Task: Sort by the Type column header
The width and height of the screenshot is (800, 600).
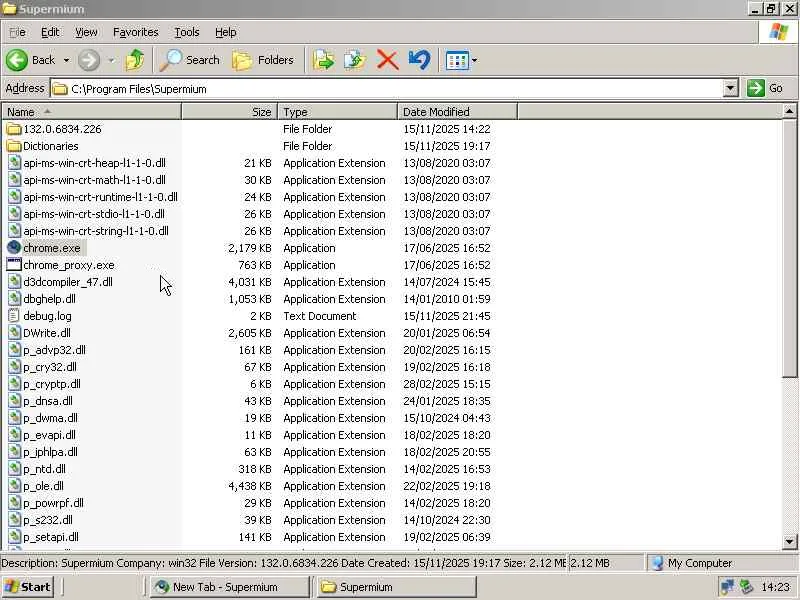Action: pos(338,112)
